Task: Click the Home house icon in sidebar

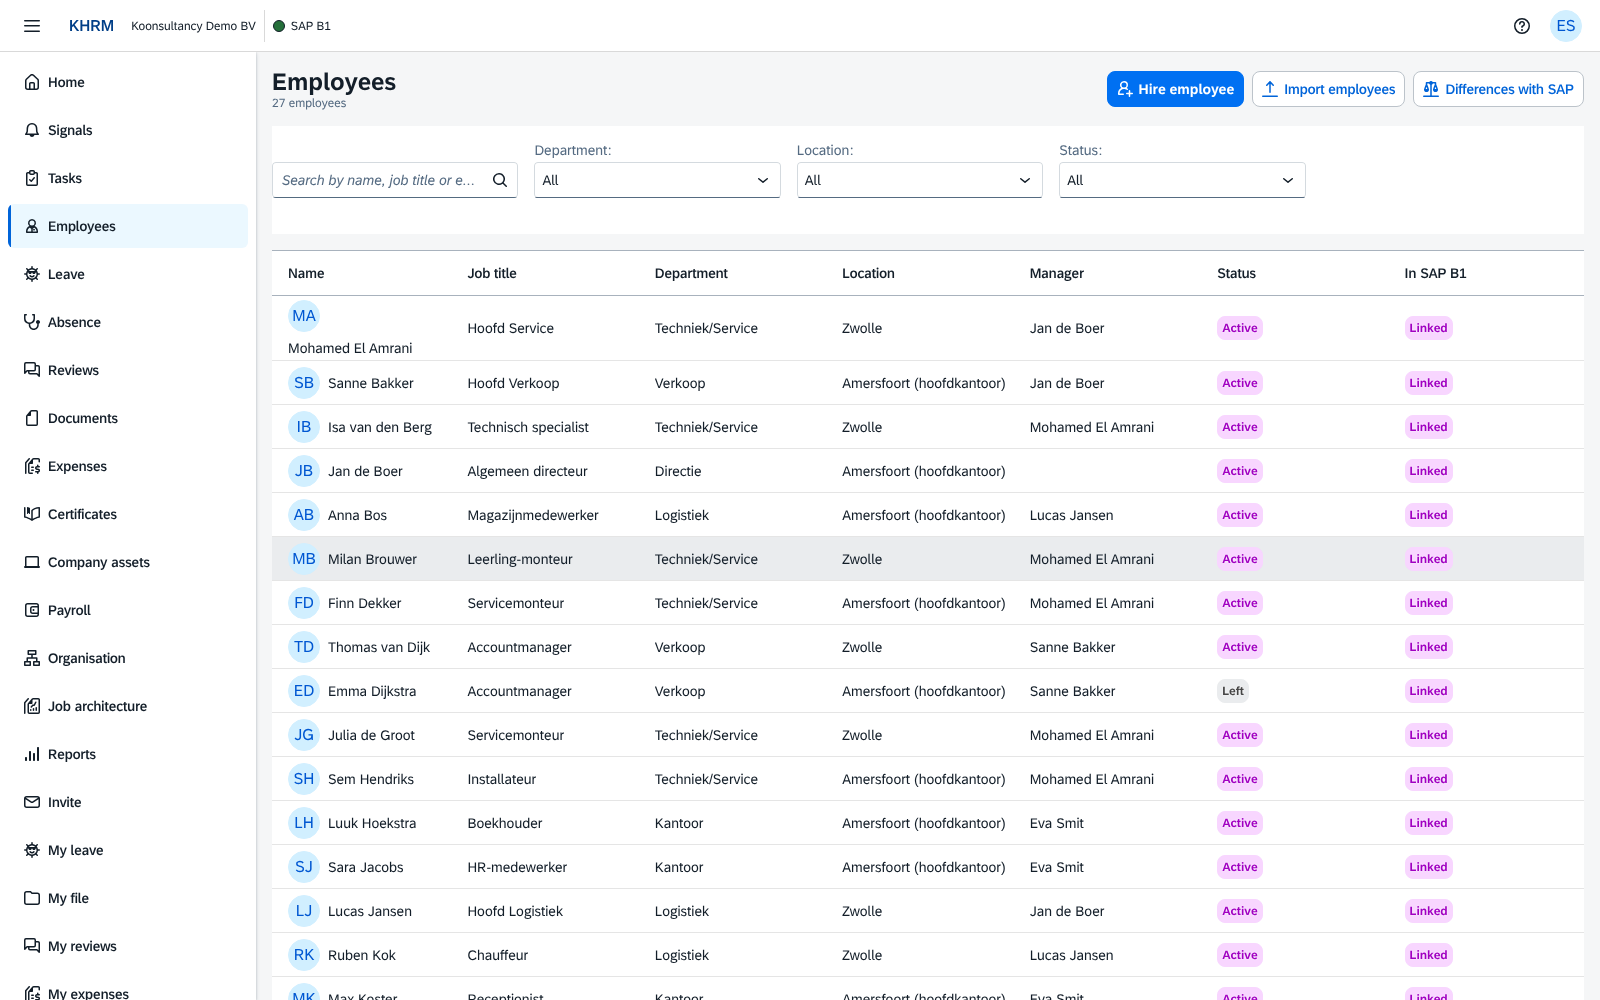Action: 32,82
